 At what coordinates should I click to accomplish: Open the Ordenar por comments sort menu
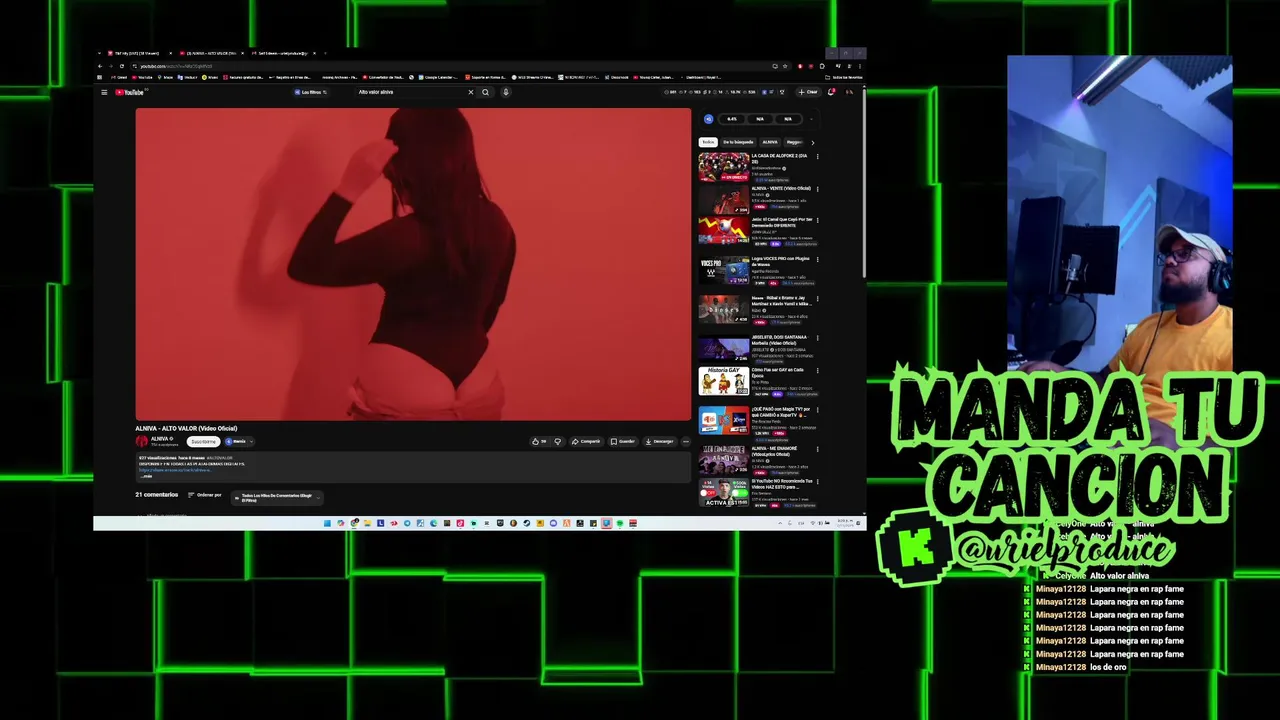205,495
